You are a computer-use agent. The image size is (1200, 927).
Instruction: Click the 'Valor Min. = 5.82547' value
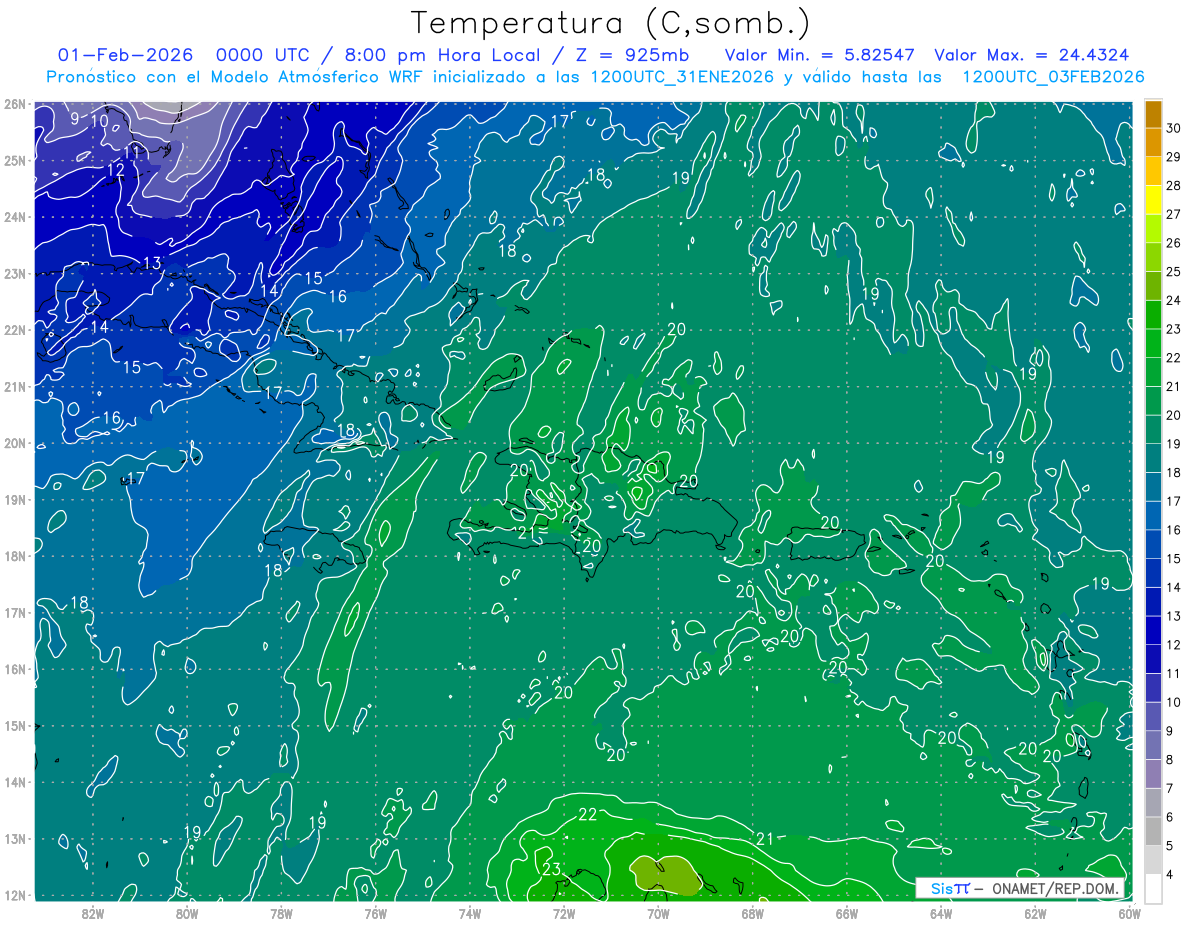[821, 55]
